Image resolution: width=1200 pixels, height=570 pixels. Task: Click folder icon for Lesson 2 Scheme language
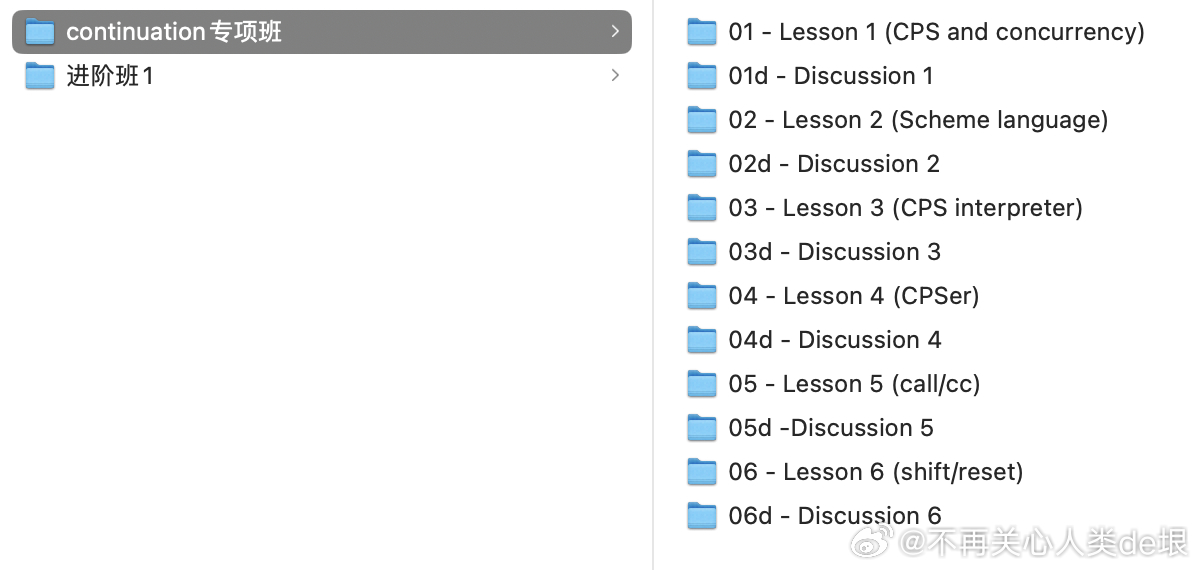click(x=702, y=120)
